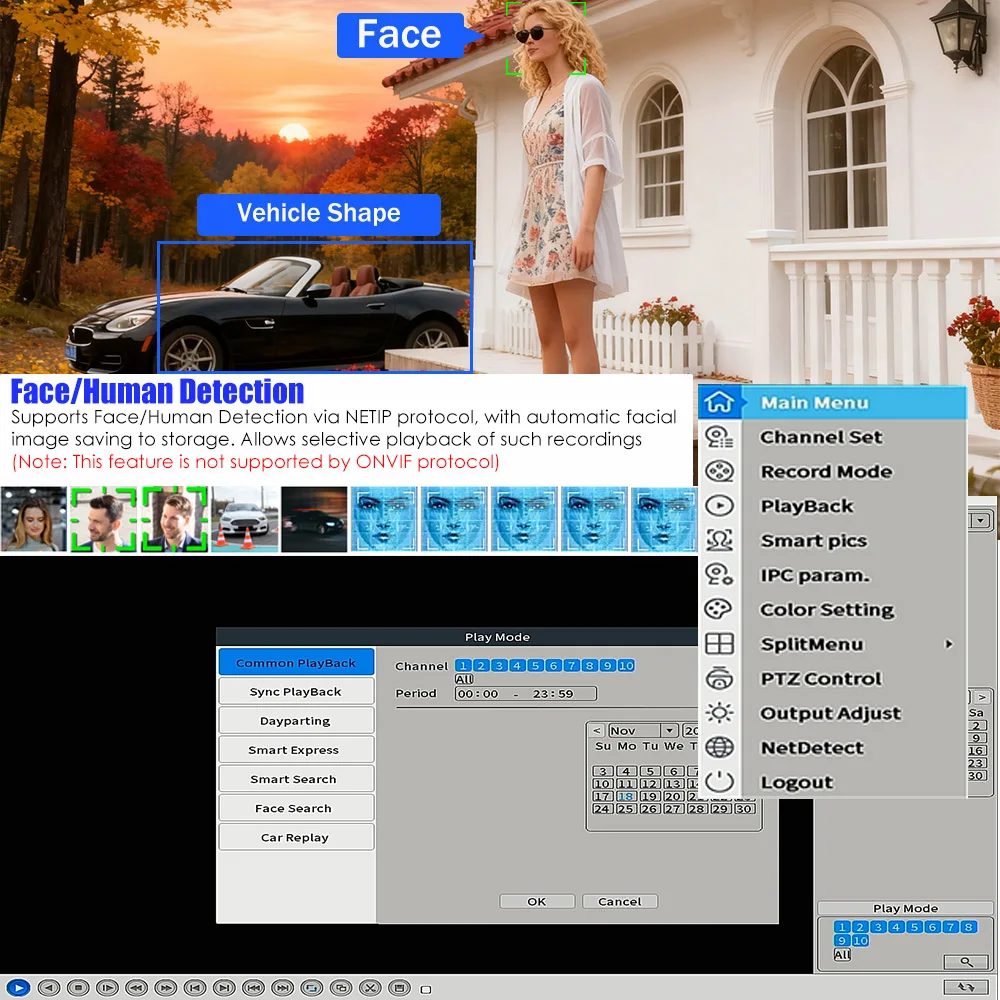Confirm with the OK button
Viewport: 1000px width, 1000px height.
(537, 901)
